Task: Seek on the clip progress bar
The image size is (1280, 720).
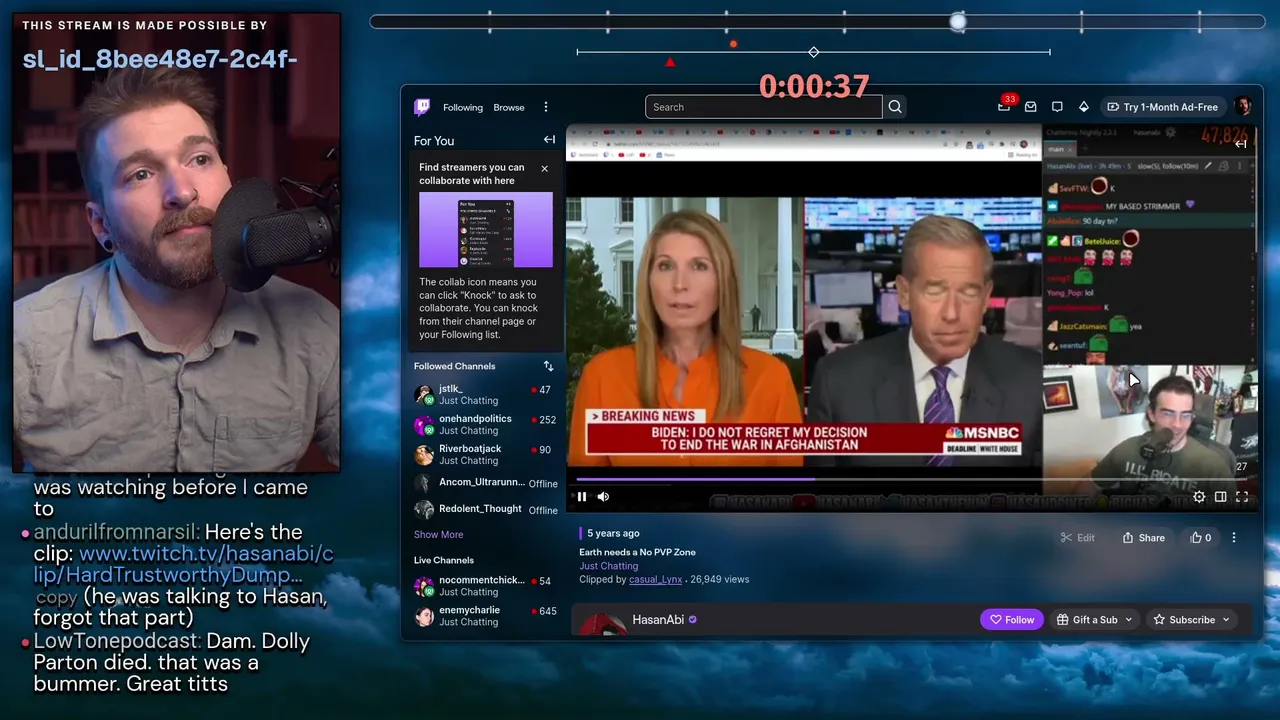Action: coord(911,480)
